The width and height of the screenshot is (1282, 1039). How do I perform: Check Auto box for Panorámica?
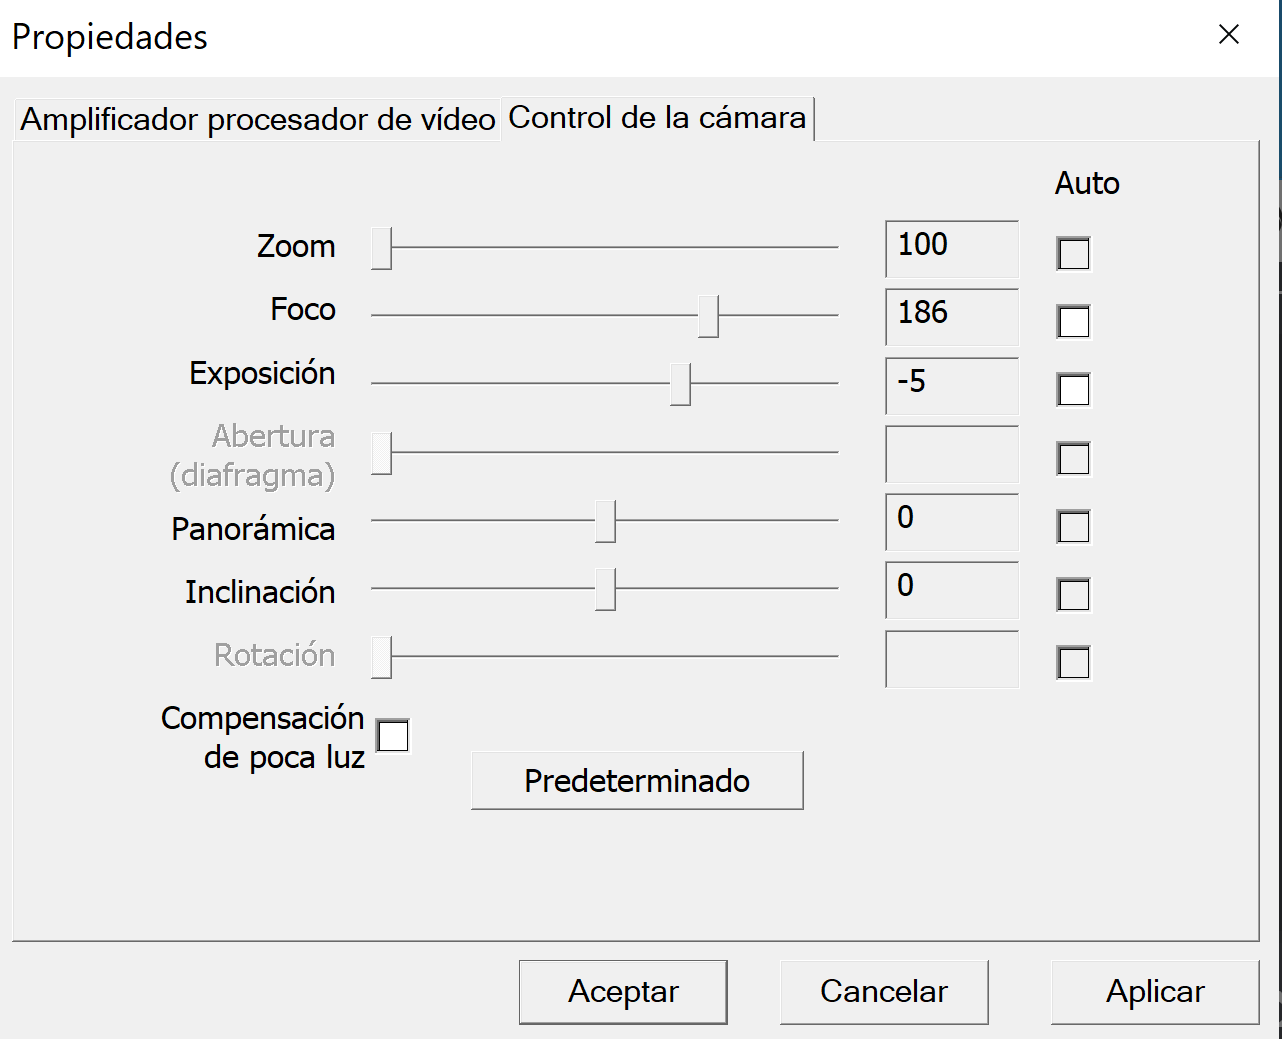(1073, 526)
